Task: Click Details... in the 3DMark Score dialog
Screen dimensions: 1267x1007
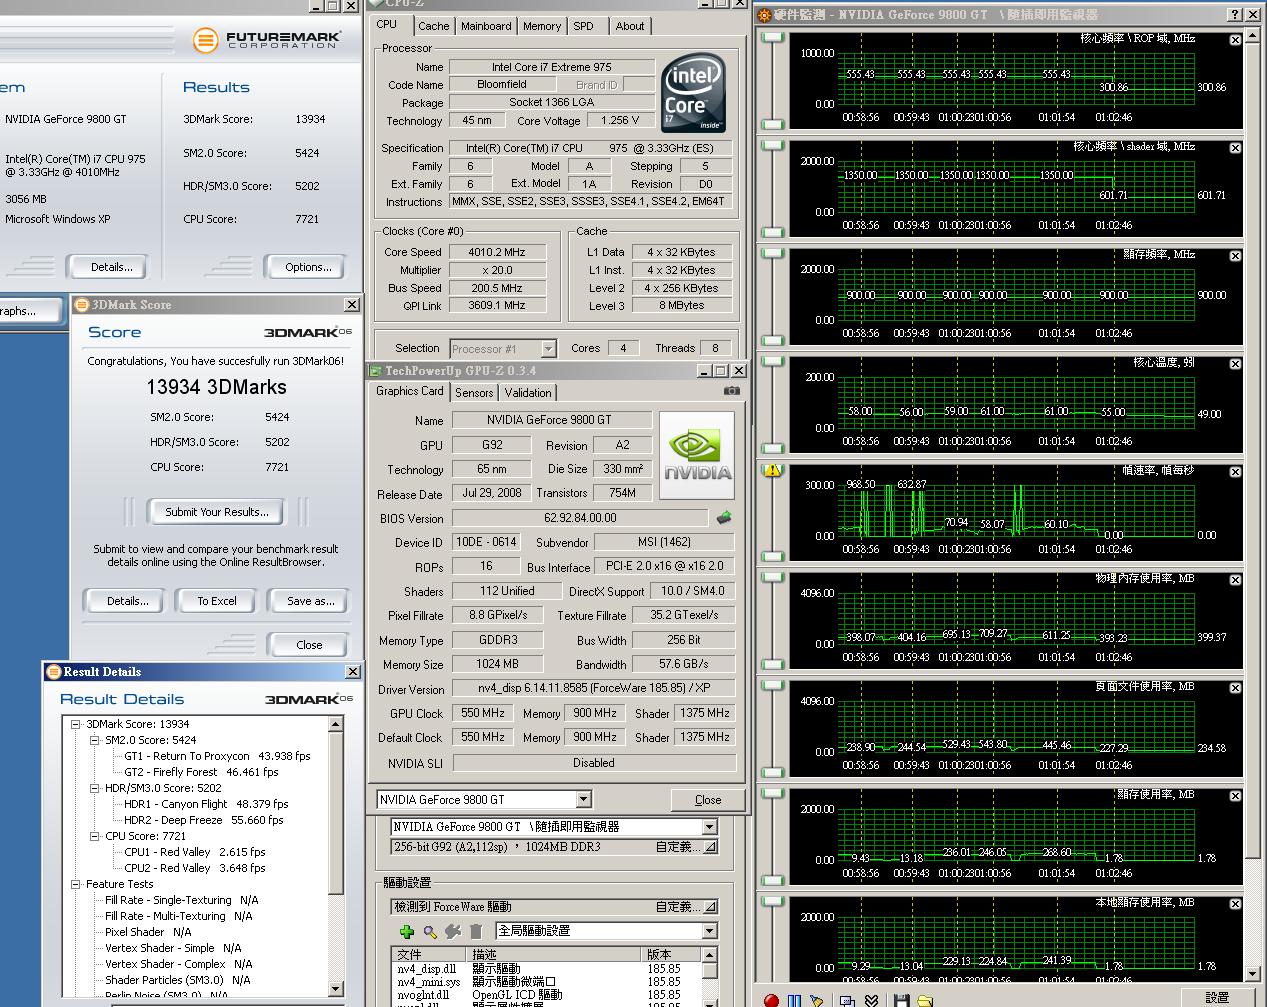Action: [128, 601]
